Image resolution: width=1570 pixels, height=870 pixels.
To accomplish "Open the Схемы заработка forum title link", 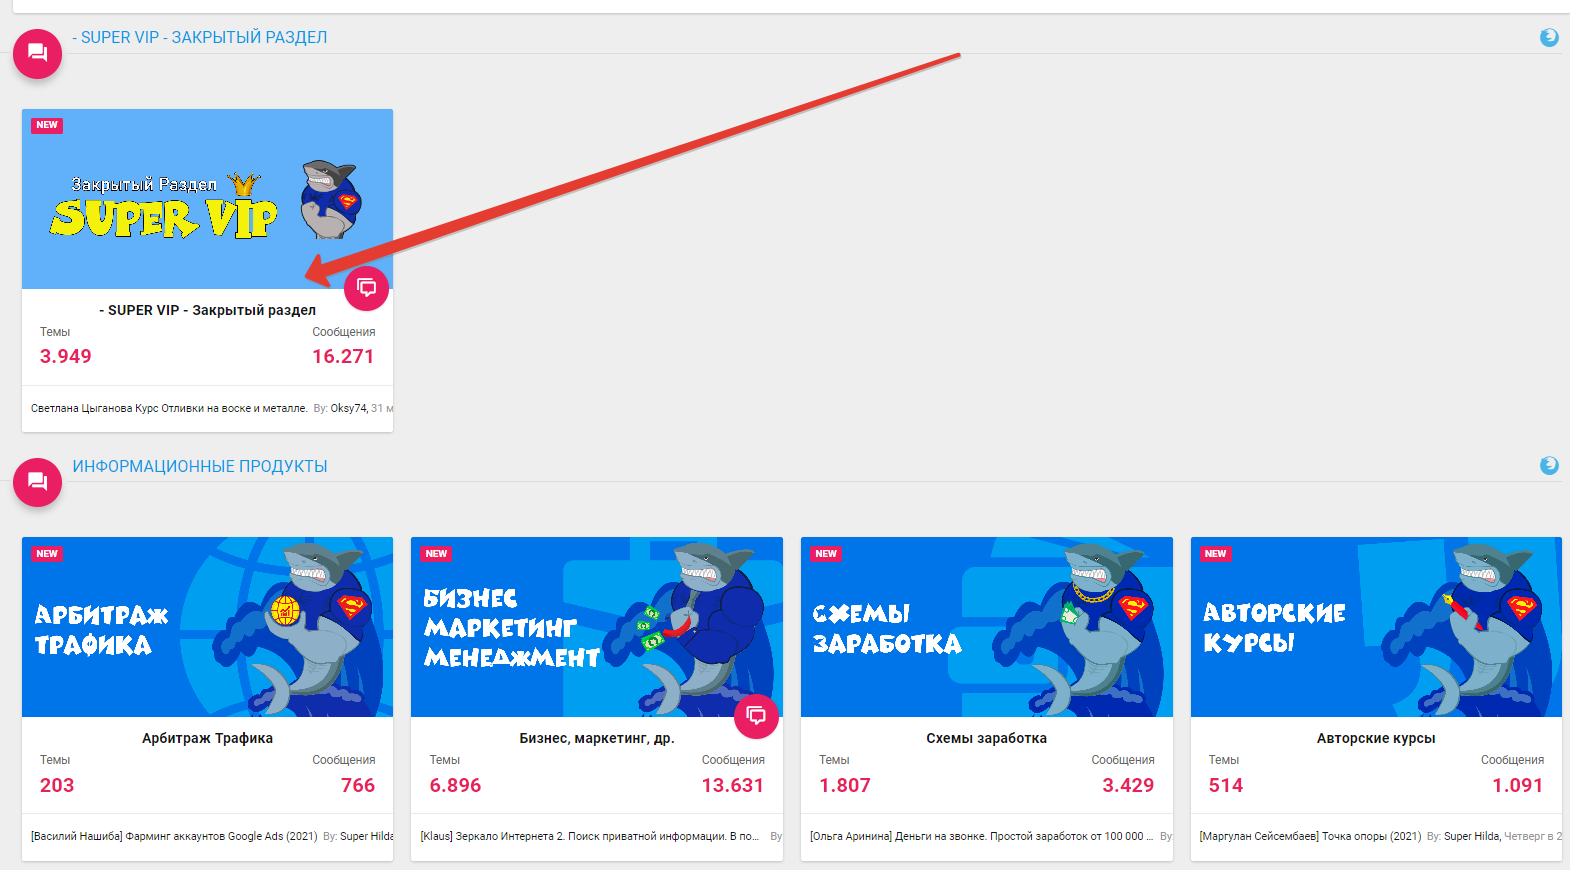I will tap(987, 738).
